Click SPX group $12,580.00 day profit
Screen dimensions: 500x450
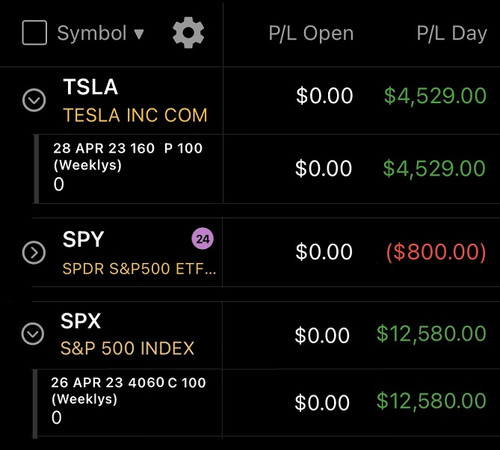pyautogui.click(x=431, y=334)
